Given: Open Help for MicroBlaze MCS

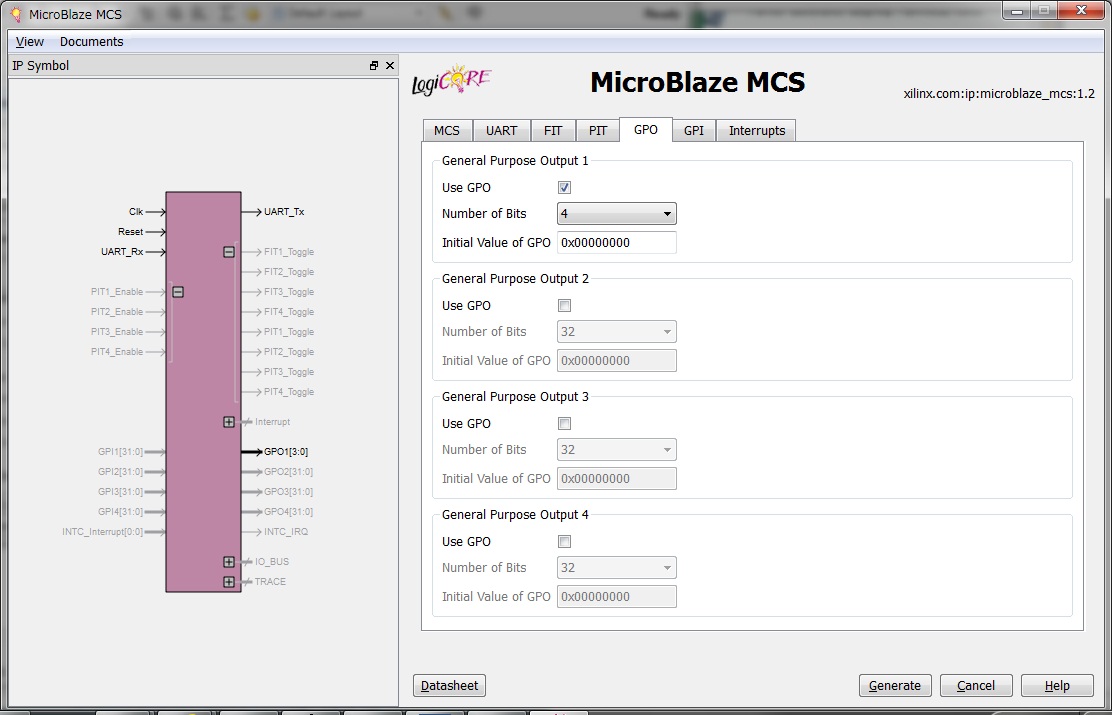Looking at the screenshot, I should (1057, 686).
